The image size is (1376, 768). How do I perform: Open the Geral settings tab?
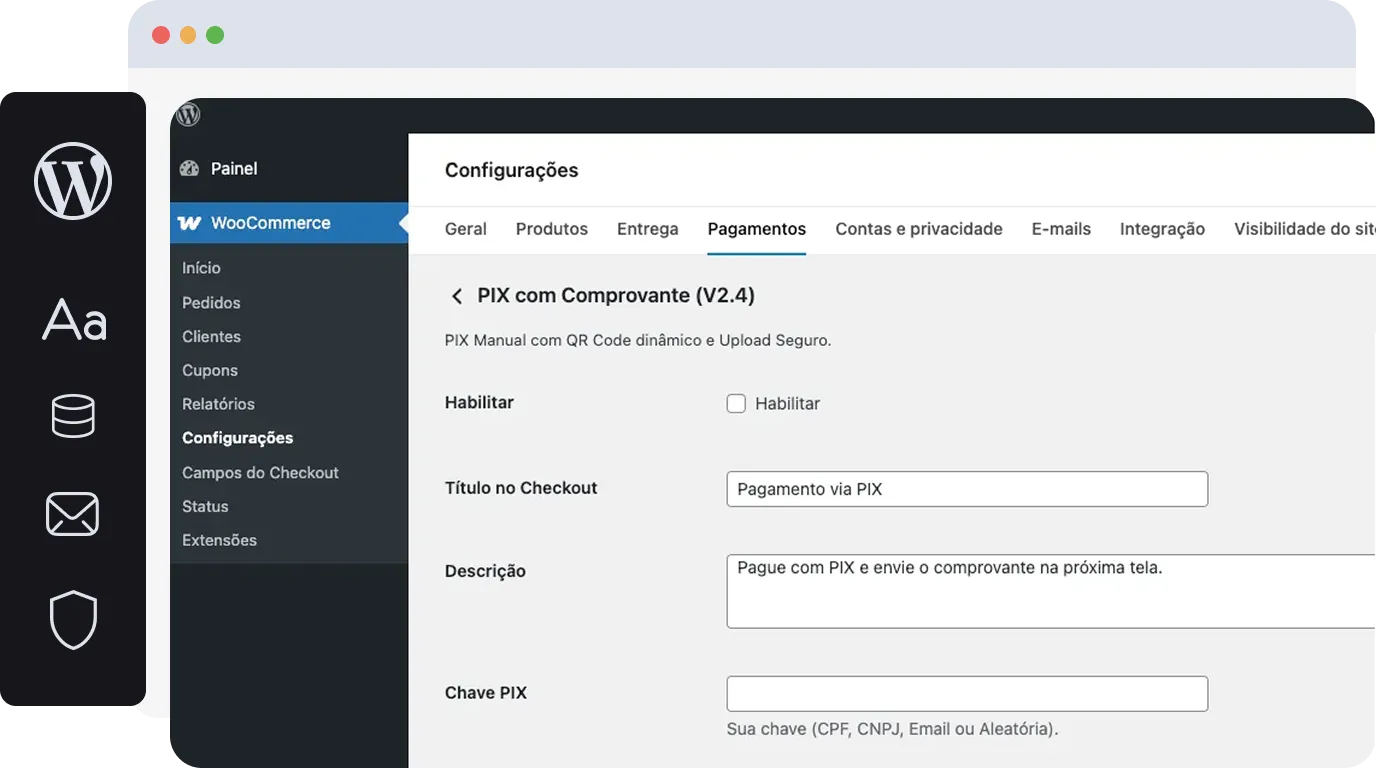(466, 229)
